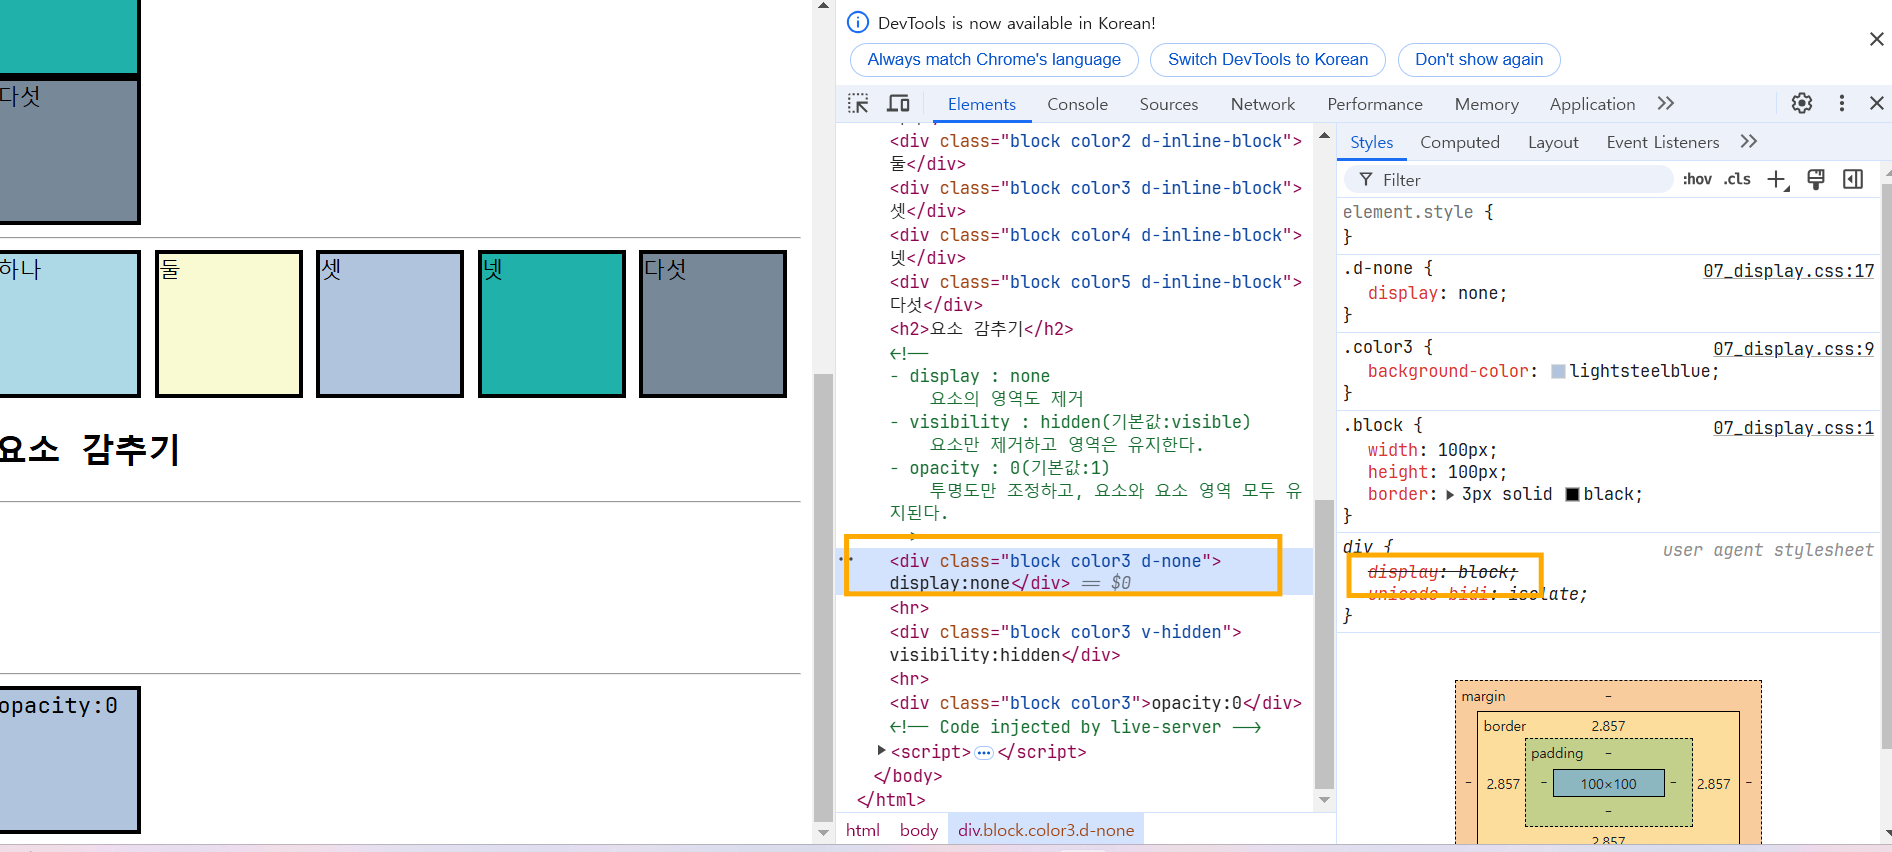The image size is (1892, 852).
Task: Select body in the breadcrumb bar
Action: coord(918,830)
